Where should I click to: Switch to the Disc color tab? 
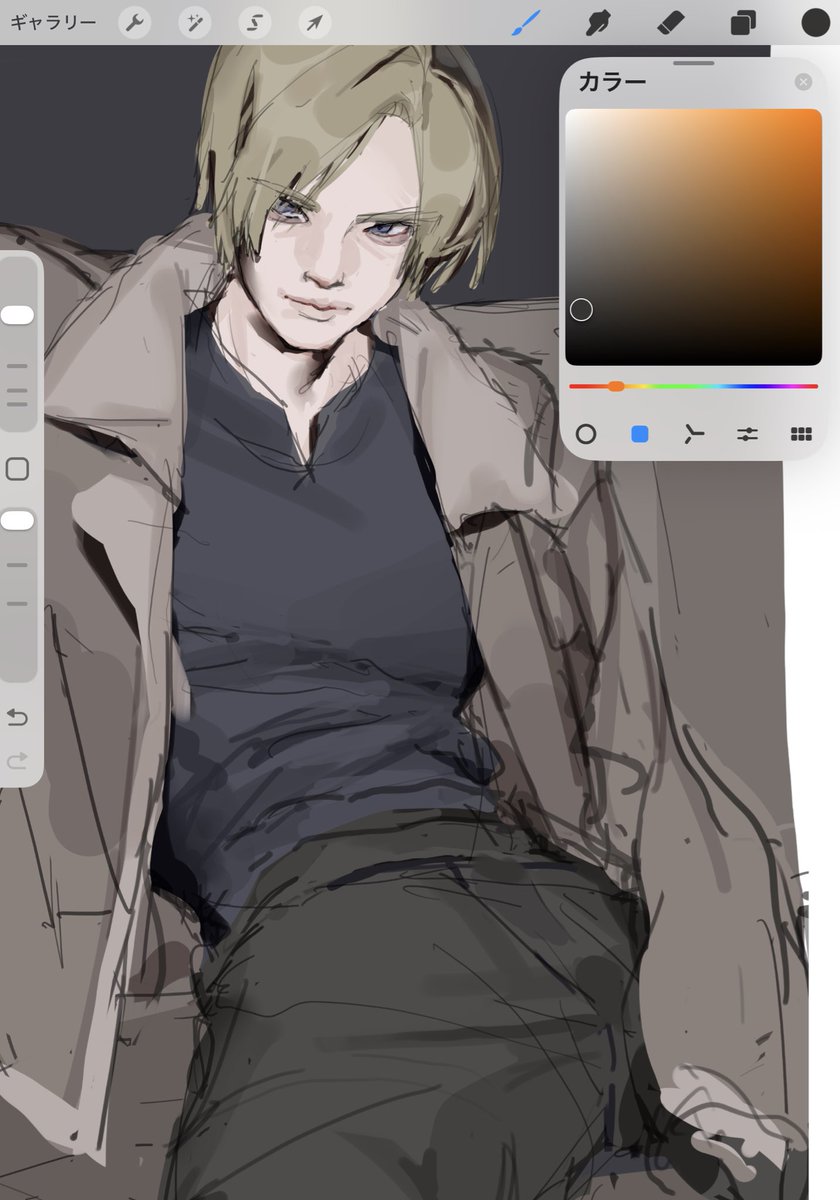tap(586, 434)
